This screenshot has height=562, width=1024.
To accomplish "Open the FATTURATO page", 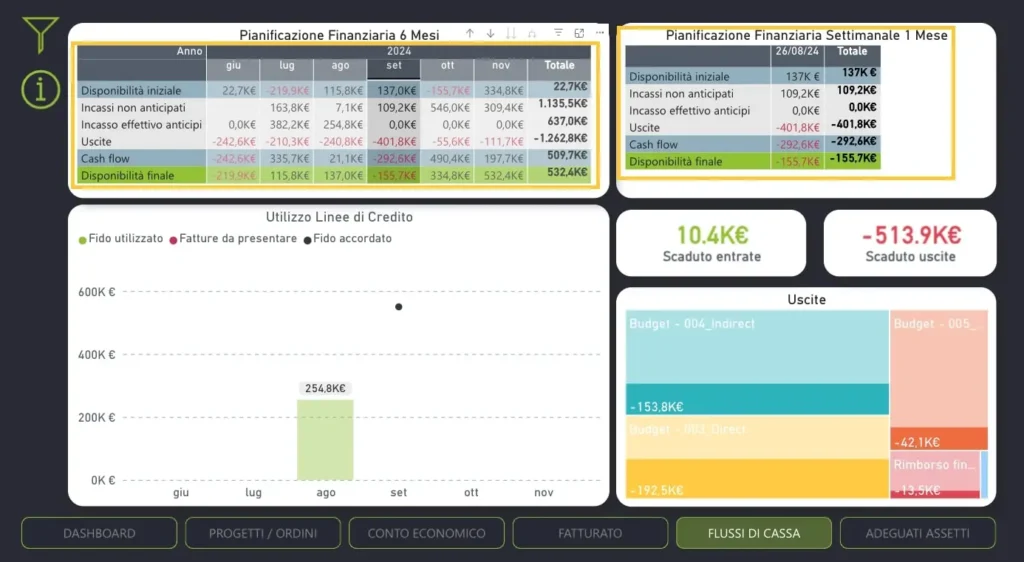I will [590, 533].
